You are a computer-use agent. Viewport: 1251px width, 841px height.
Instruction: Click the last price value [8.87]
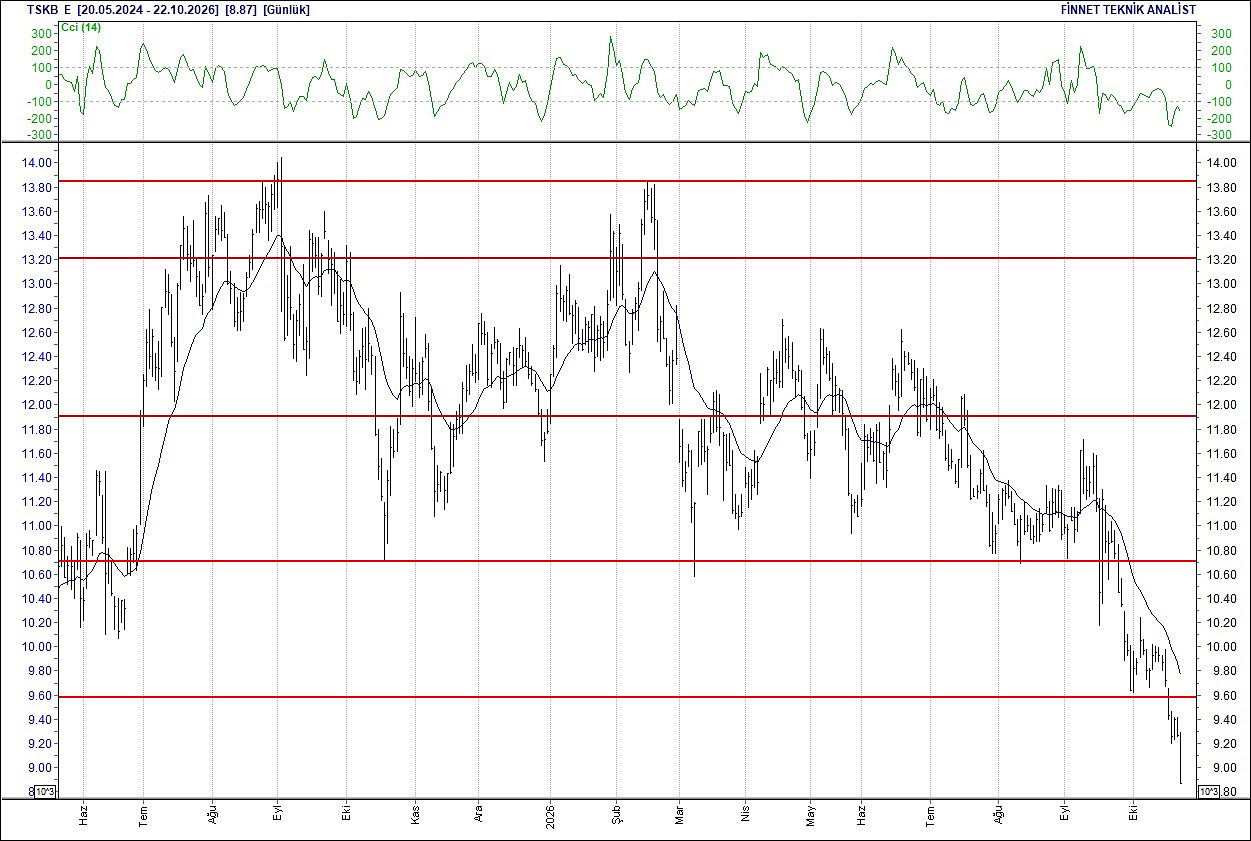[243, 9]
